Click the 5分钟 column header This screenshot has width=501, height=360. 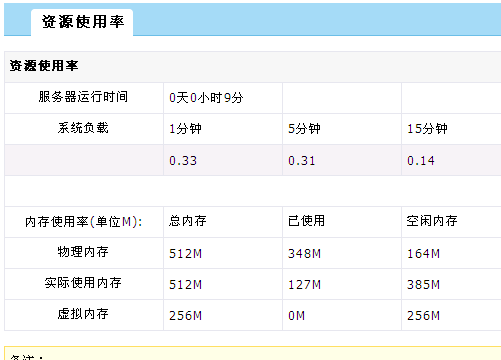click(x=304, y=129)
